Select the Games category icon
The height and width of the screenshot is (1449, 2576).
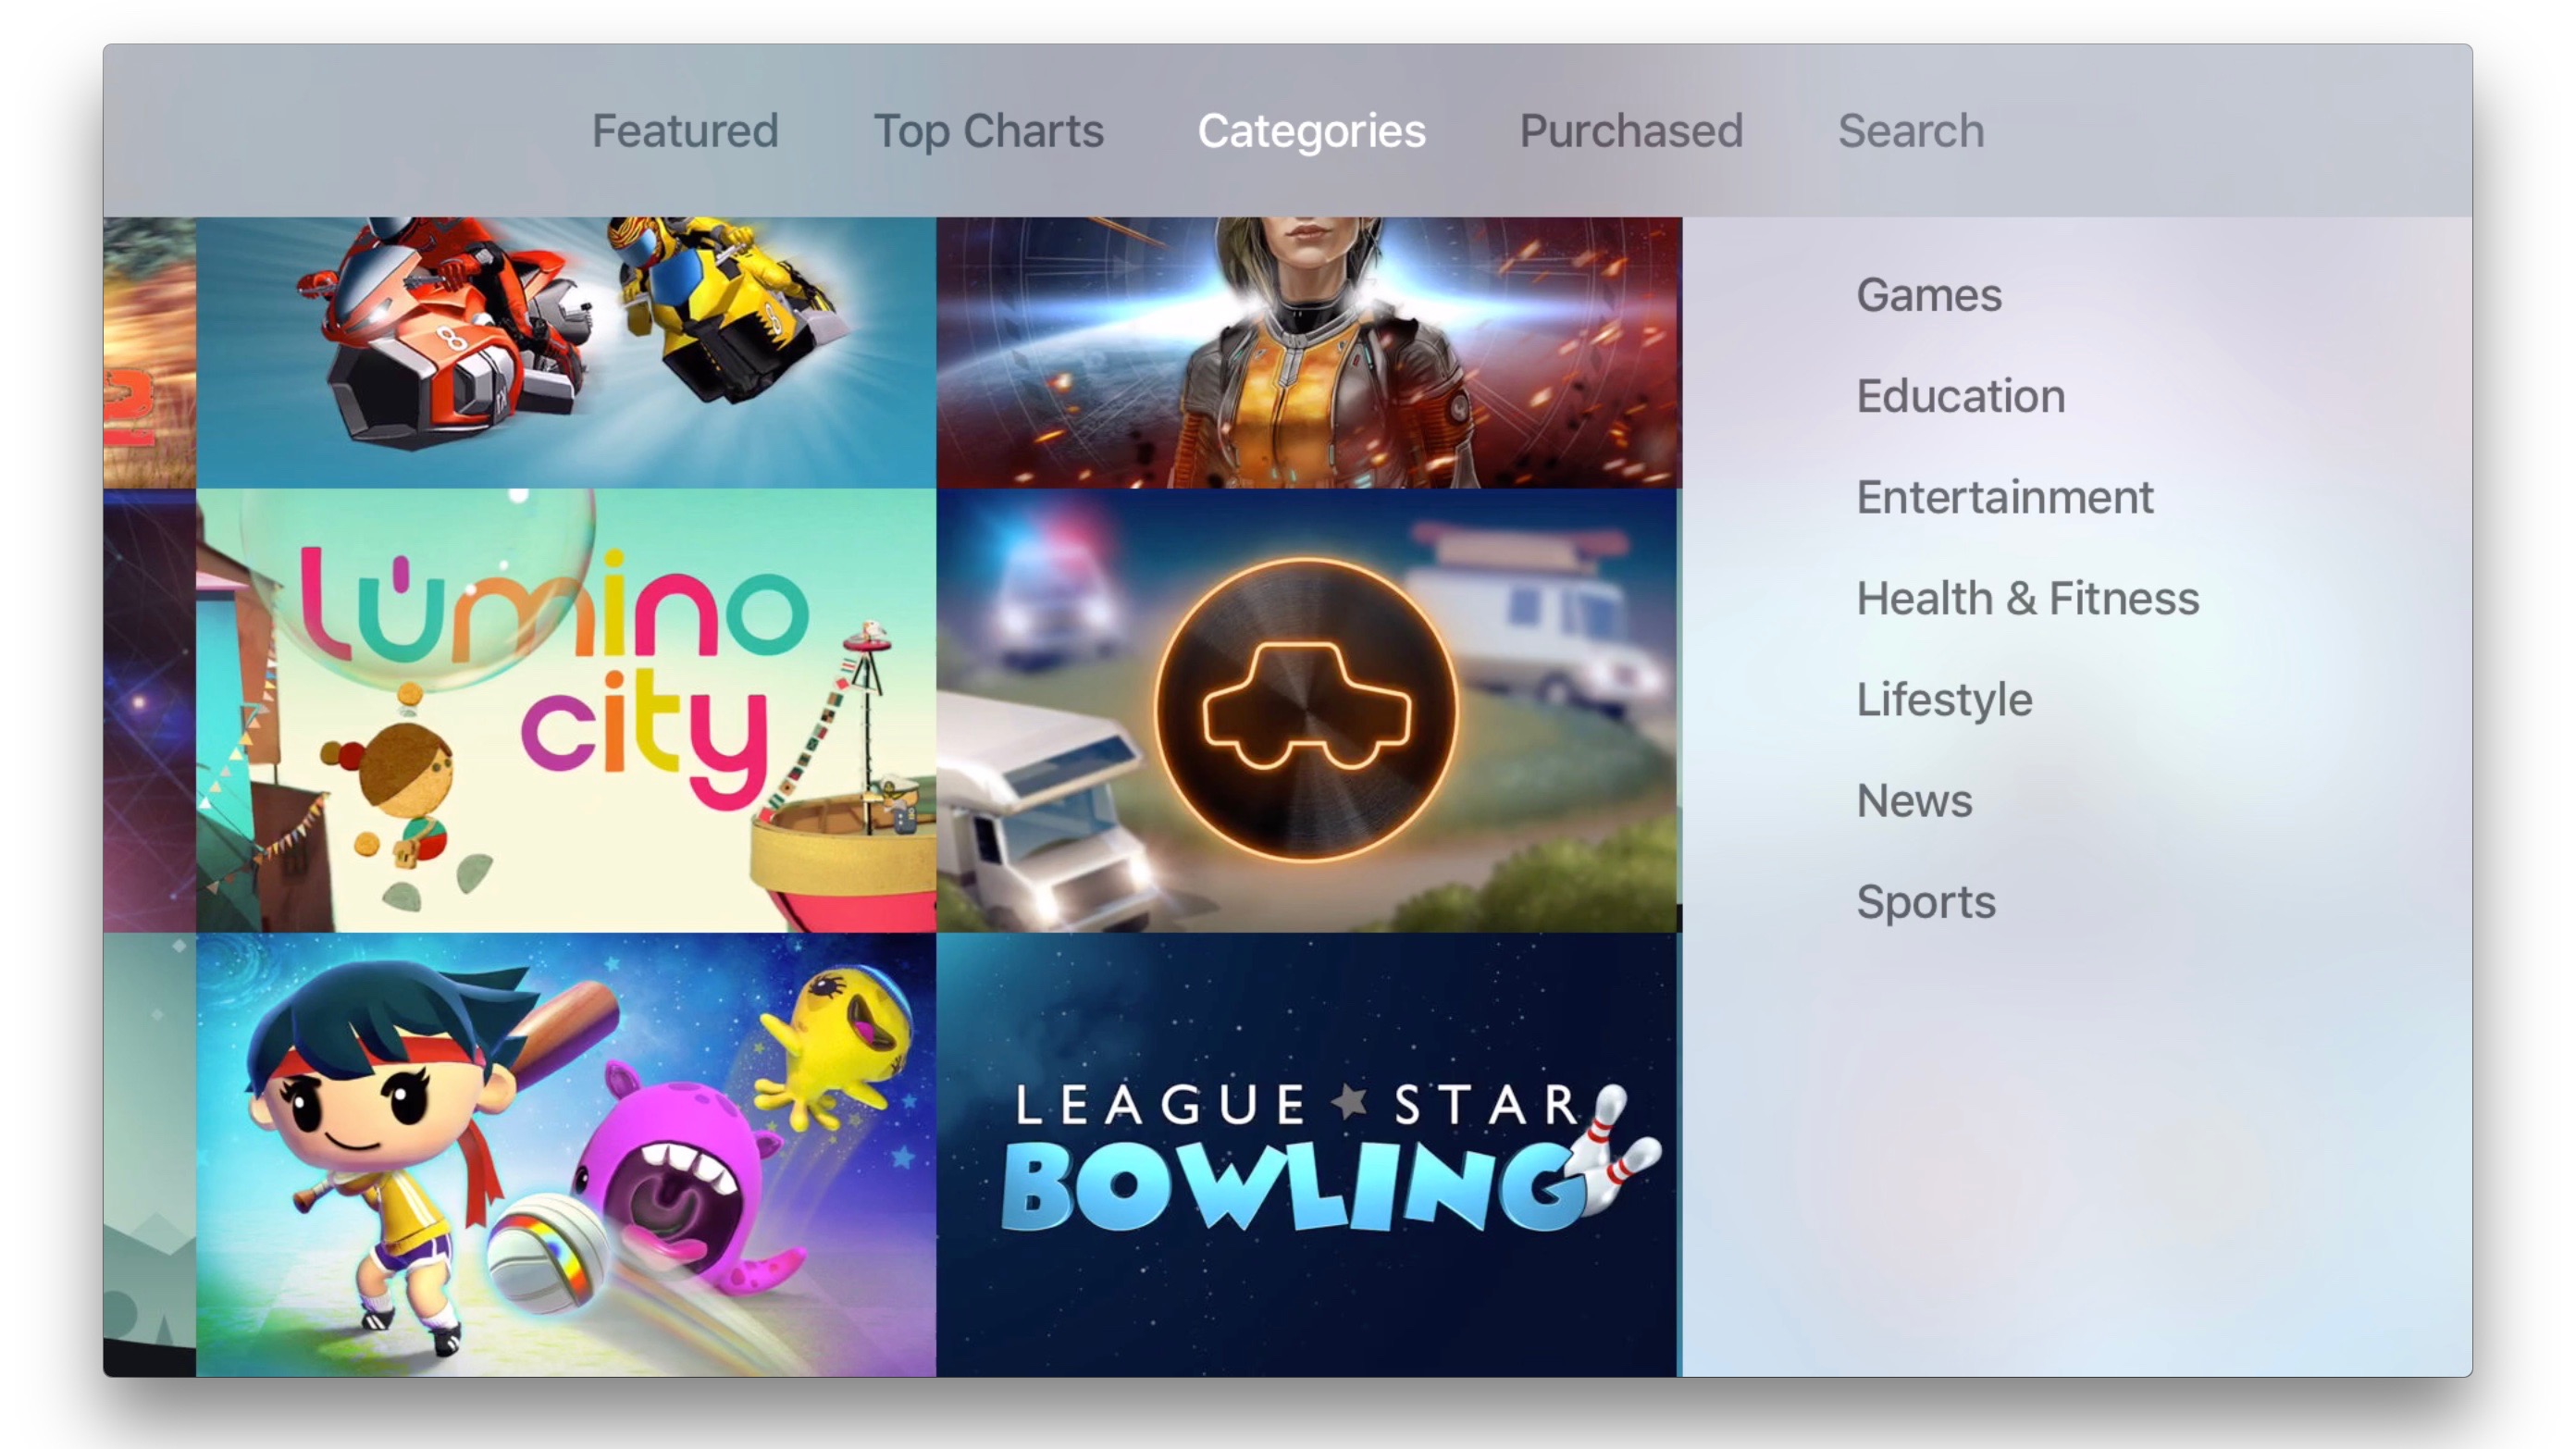click(1928, 293)
